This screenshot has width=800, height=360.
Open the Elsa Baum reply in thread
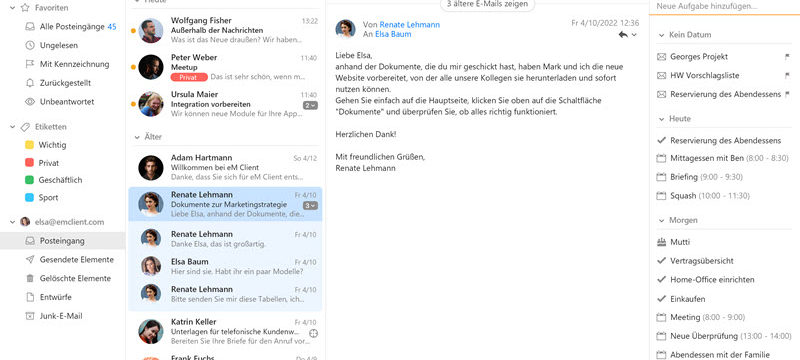click(226, 266)
